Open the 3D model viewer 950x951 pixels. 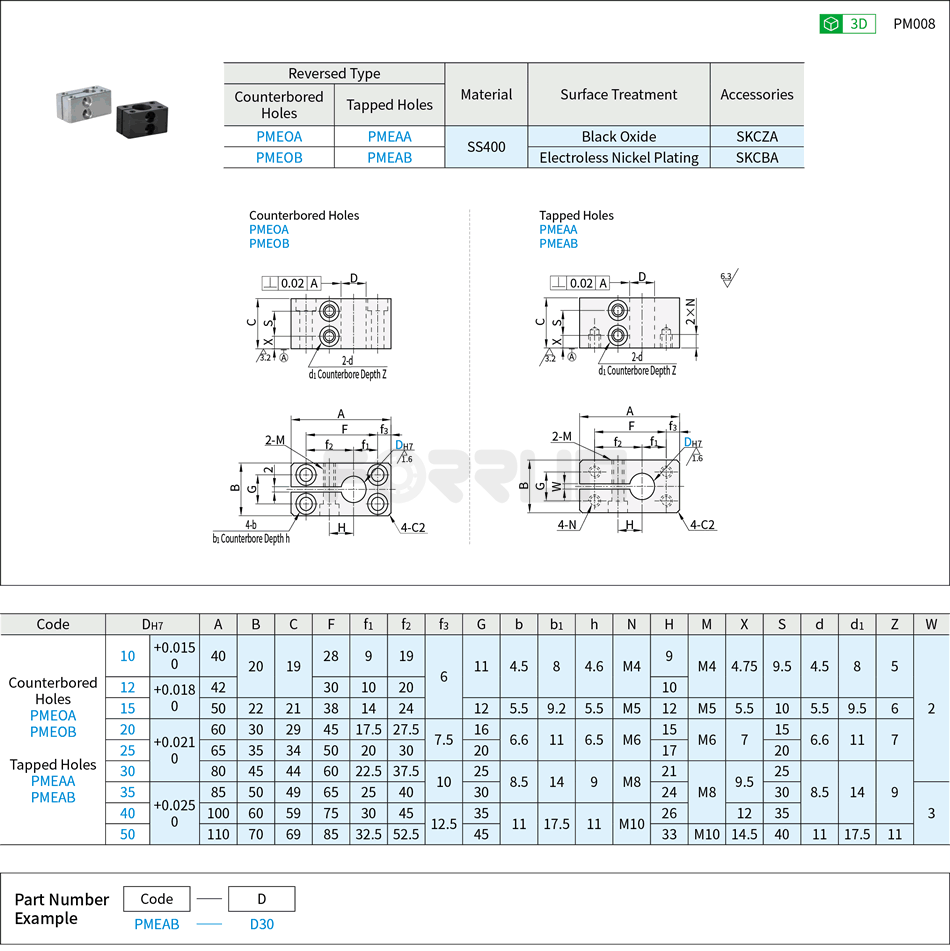[845, 22]
